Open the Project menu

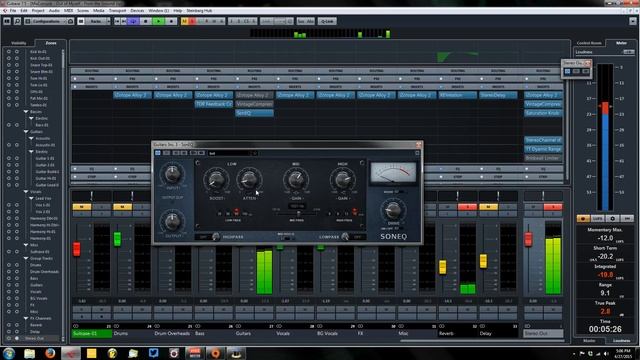pos(38,11)
